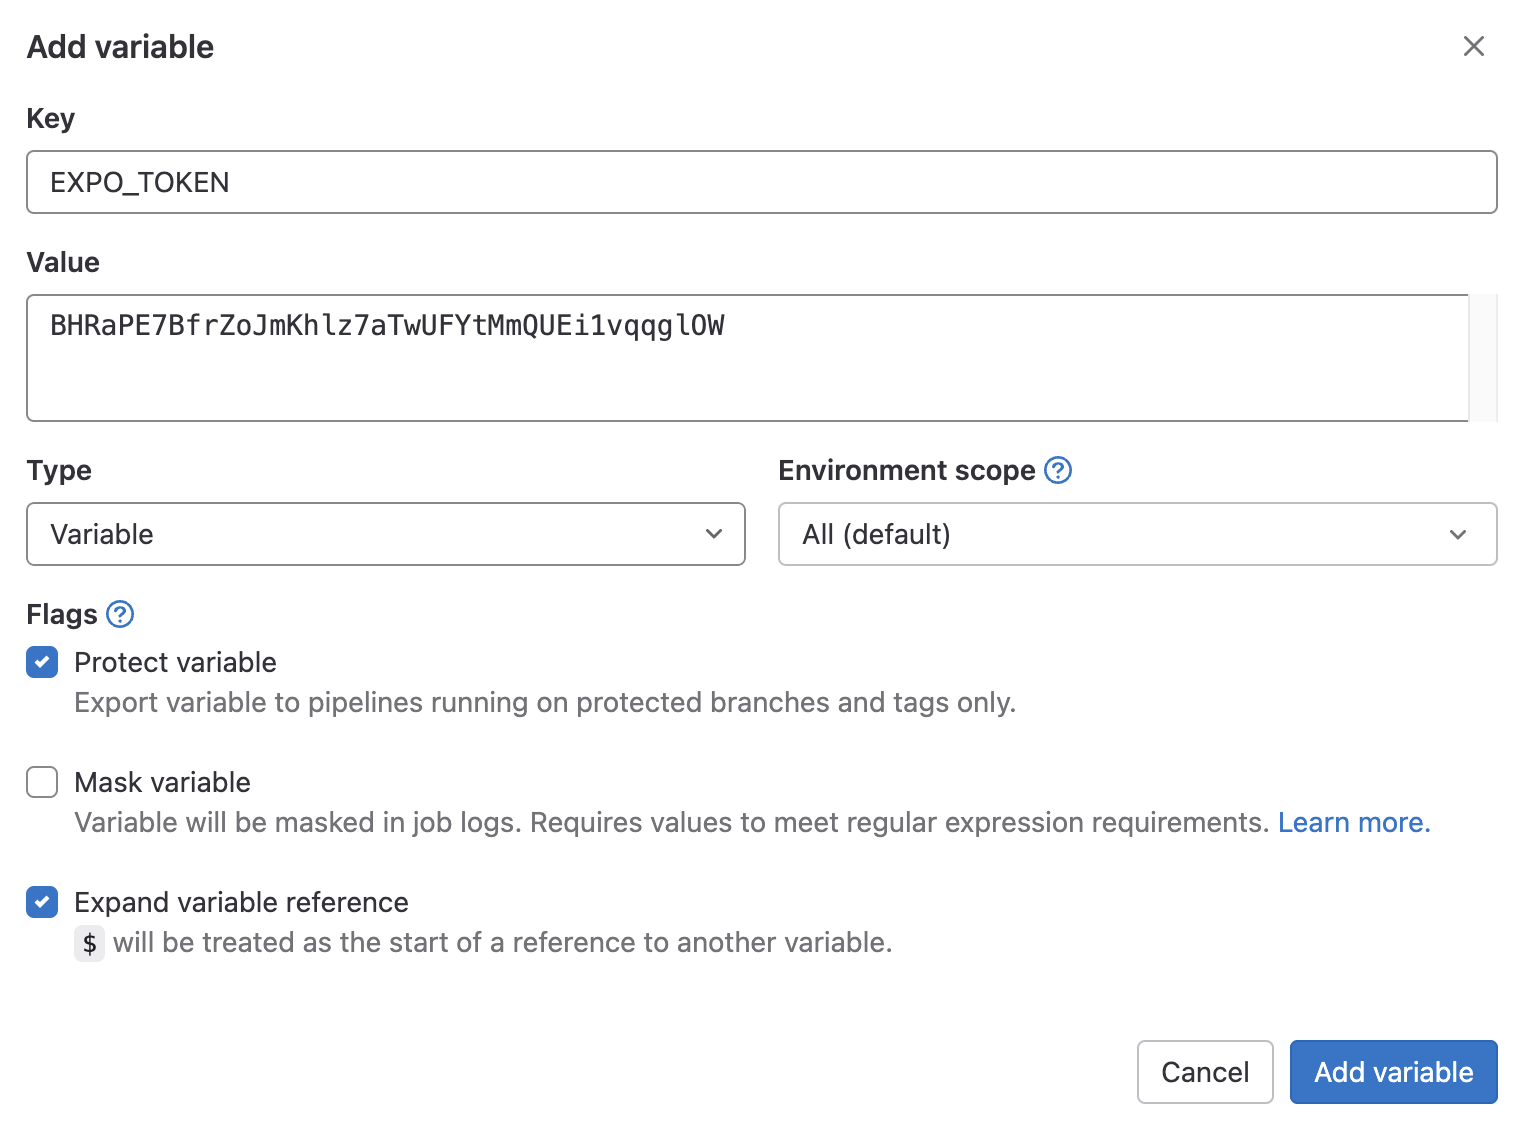Click the Expand variable reference label text
This screenshot has height=1126, width=1524.
241,902
